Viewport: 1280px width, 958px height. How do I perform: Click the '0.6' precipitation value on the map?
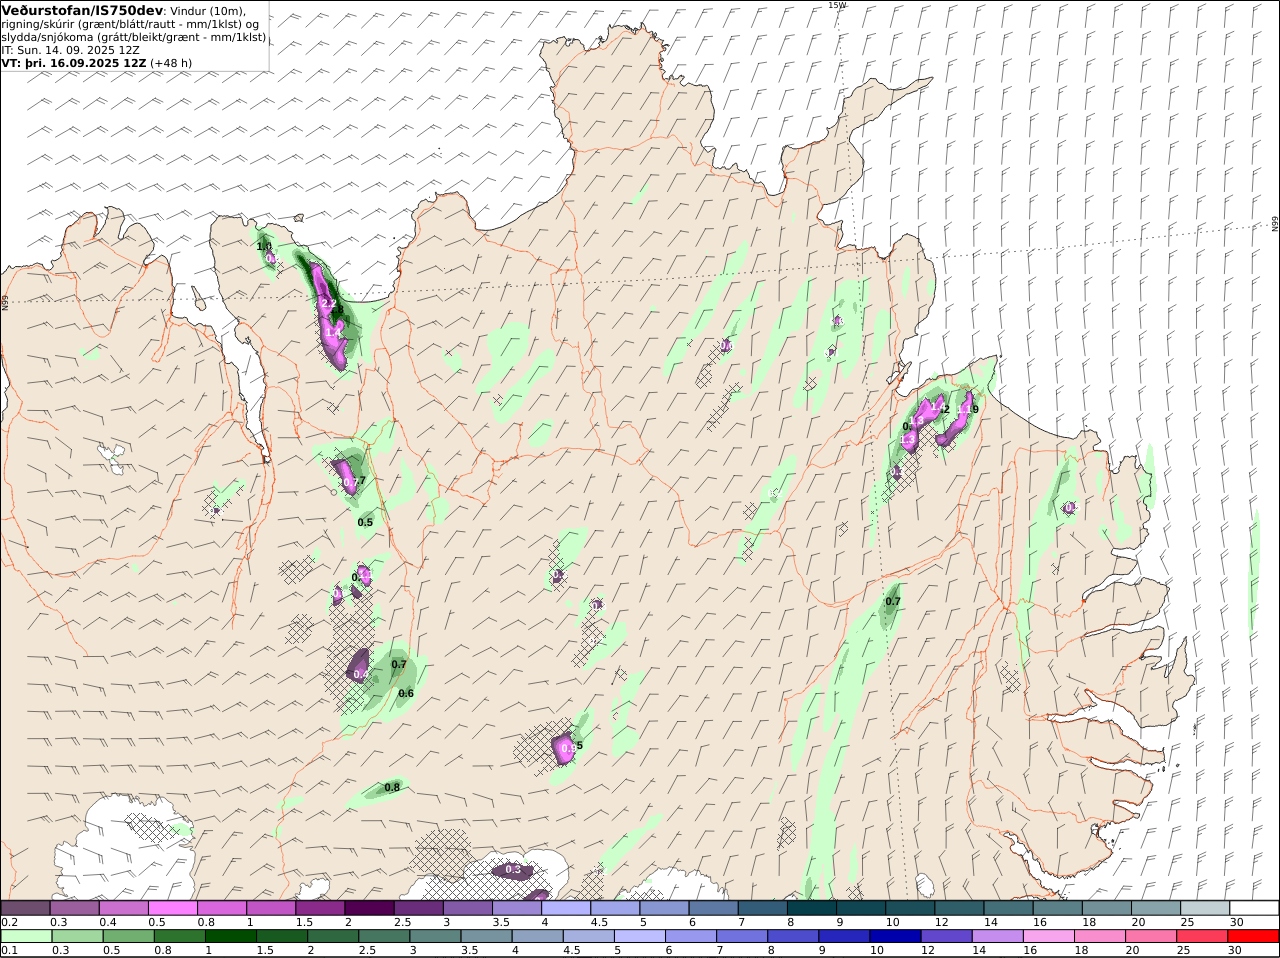point(406,693)
